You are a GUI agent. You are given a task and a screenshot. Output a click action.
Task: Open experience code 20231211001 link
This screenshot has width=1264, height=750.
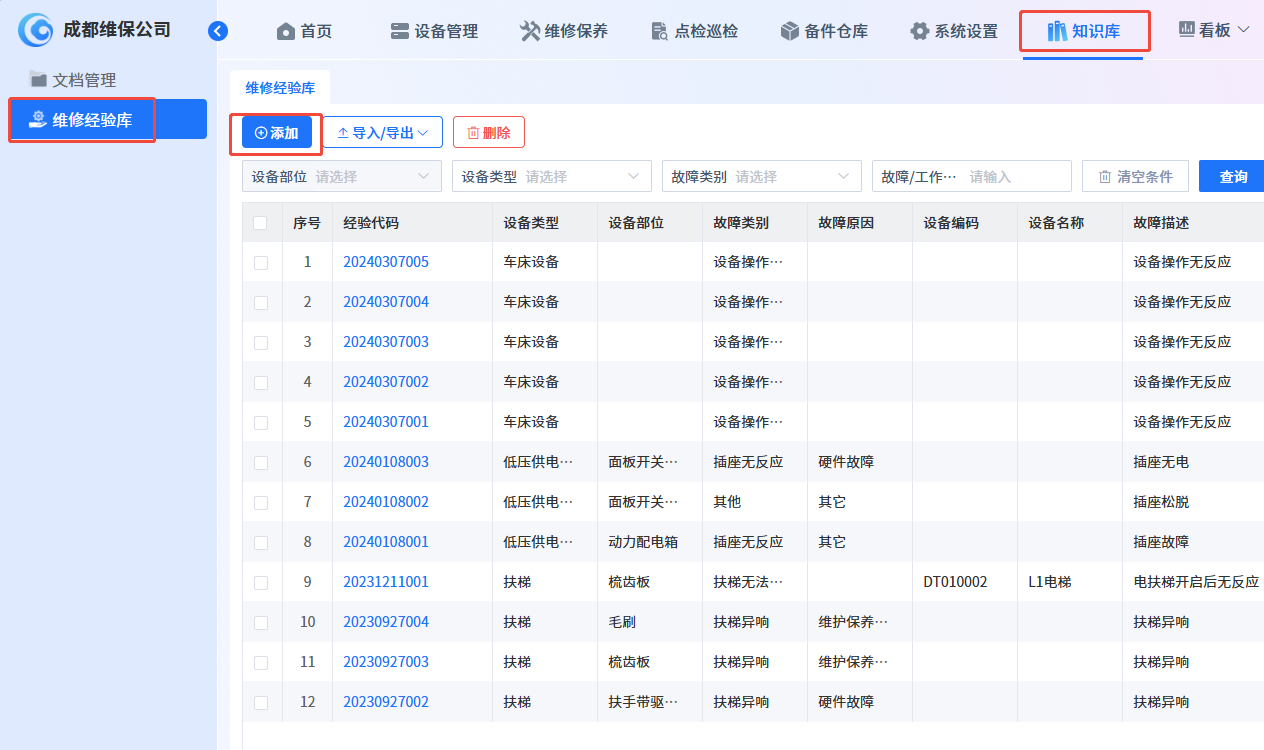pyautogui.click(x=386, y=582)
